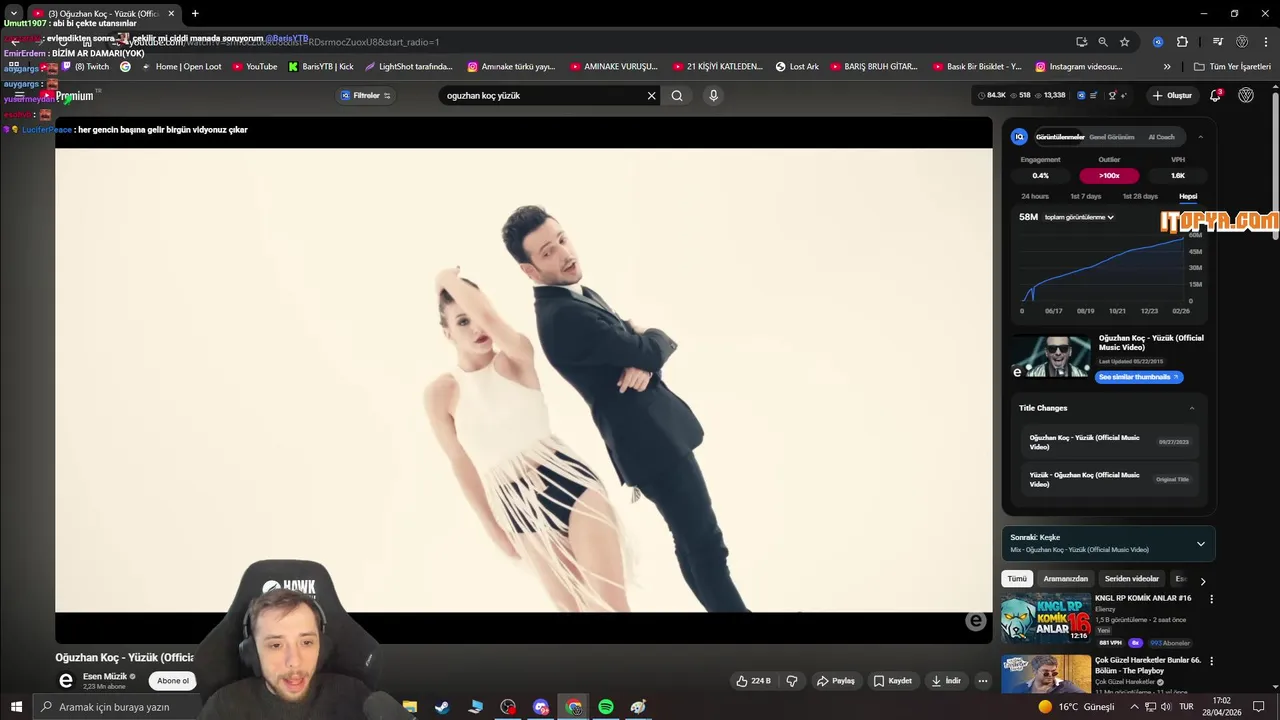
Task: Like the video with 224 B thumbs up
Action: tap(753, 681)
